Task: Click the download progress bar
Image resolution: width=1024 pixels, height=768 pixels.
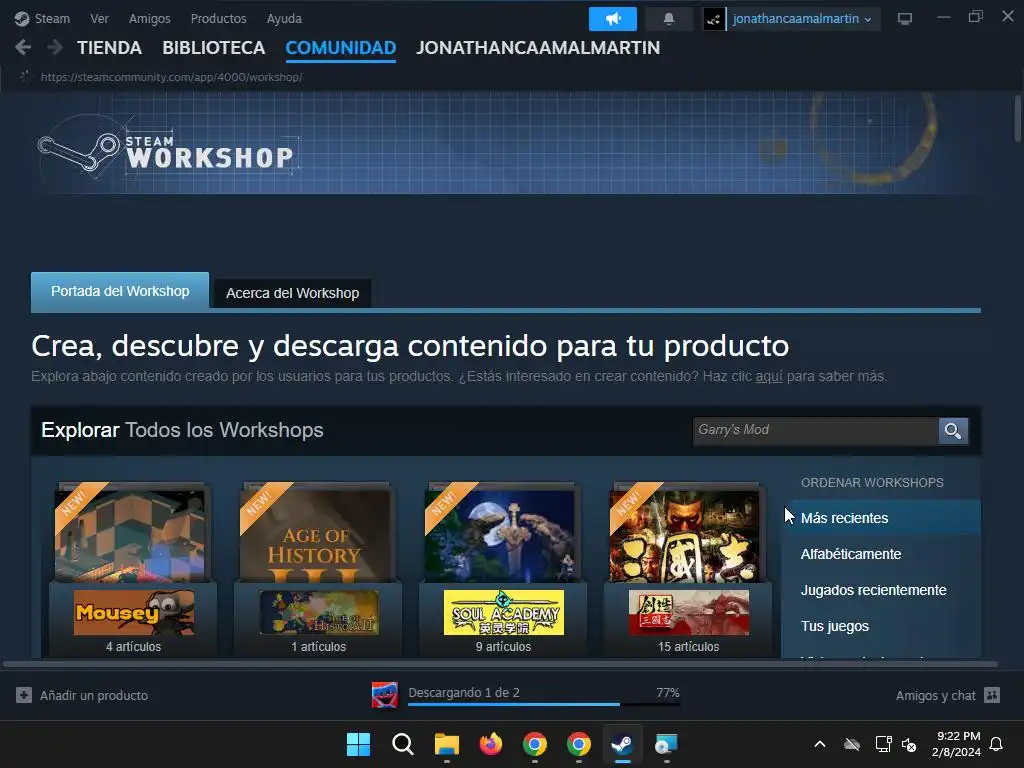Action: (544, 705)
